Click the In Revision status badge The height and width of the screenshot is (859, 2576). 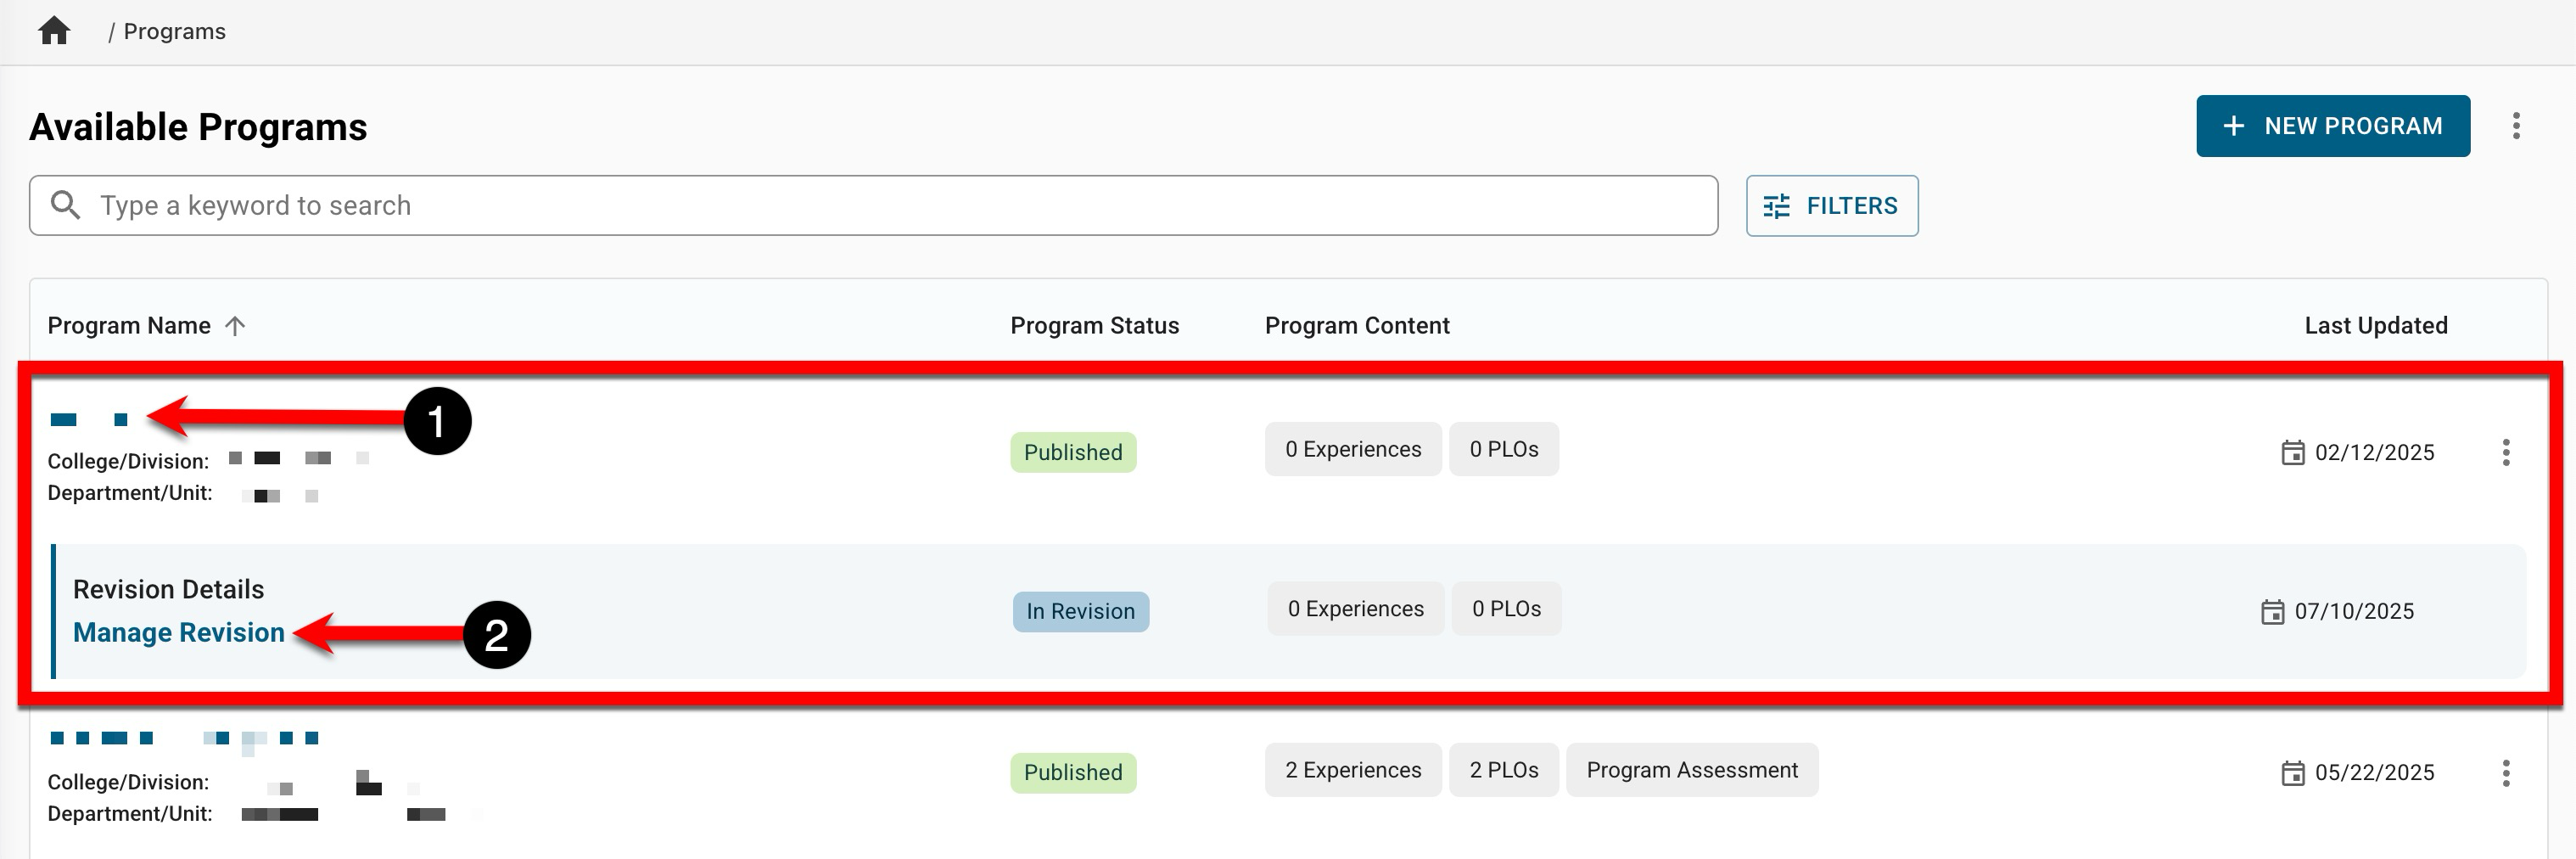1080,611
